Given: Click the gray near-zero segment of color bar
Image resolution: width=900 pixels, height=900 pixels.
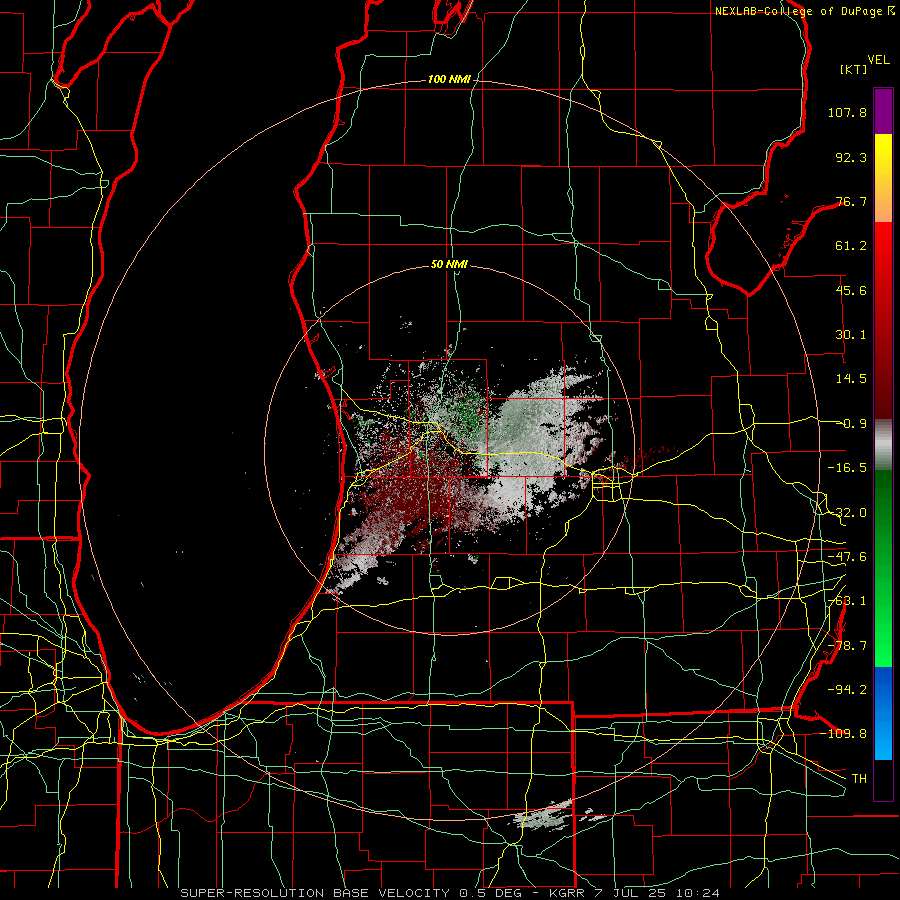Looking at the screenshot, I should 883,444.
